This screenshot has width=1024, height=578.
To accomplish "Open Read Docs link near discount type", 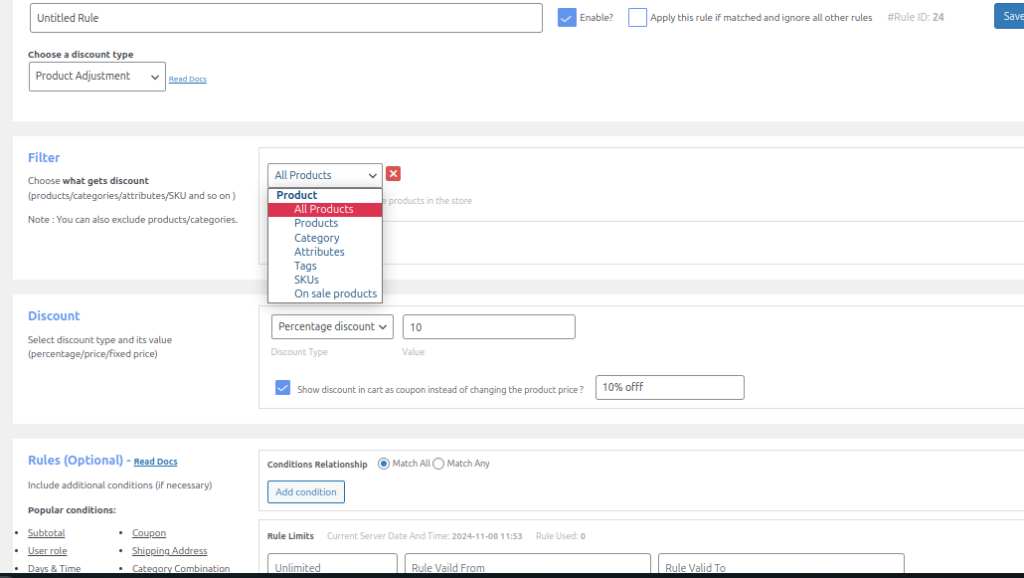I will coord(187,79).
